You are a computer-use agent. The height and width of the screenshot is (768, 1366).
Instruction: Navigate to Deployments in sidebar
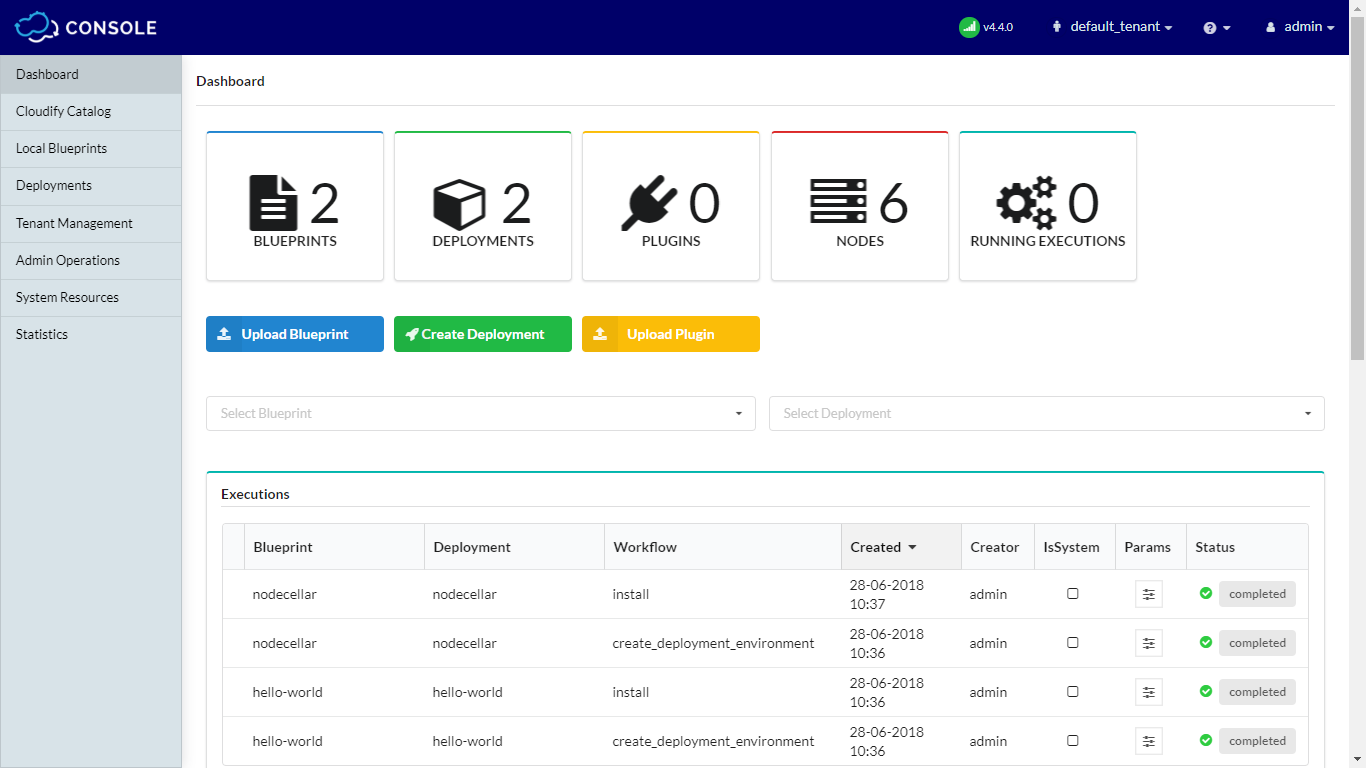coord(91,185)
